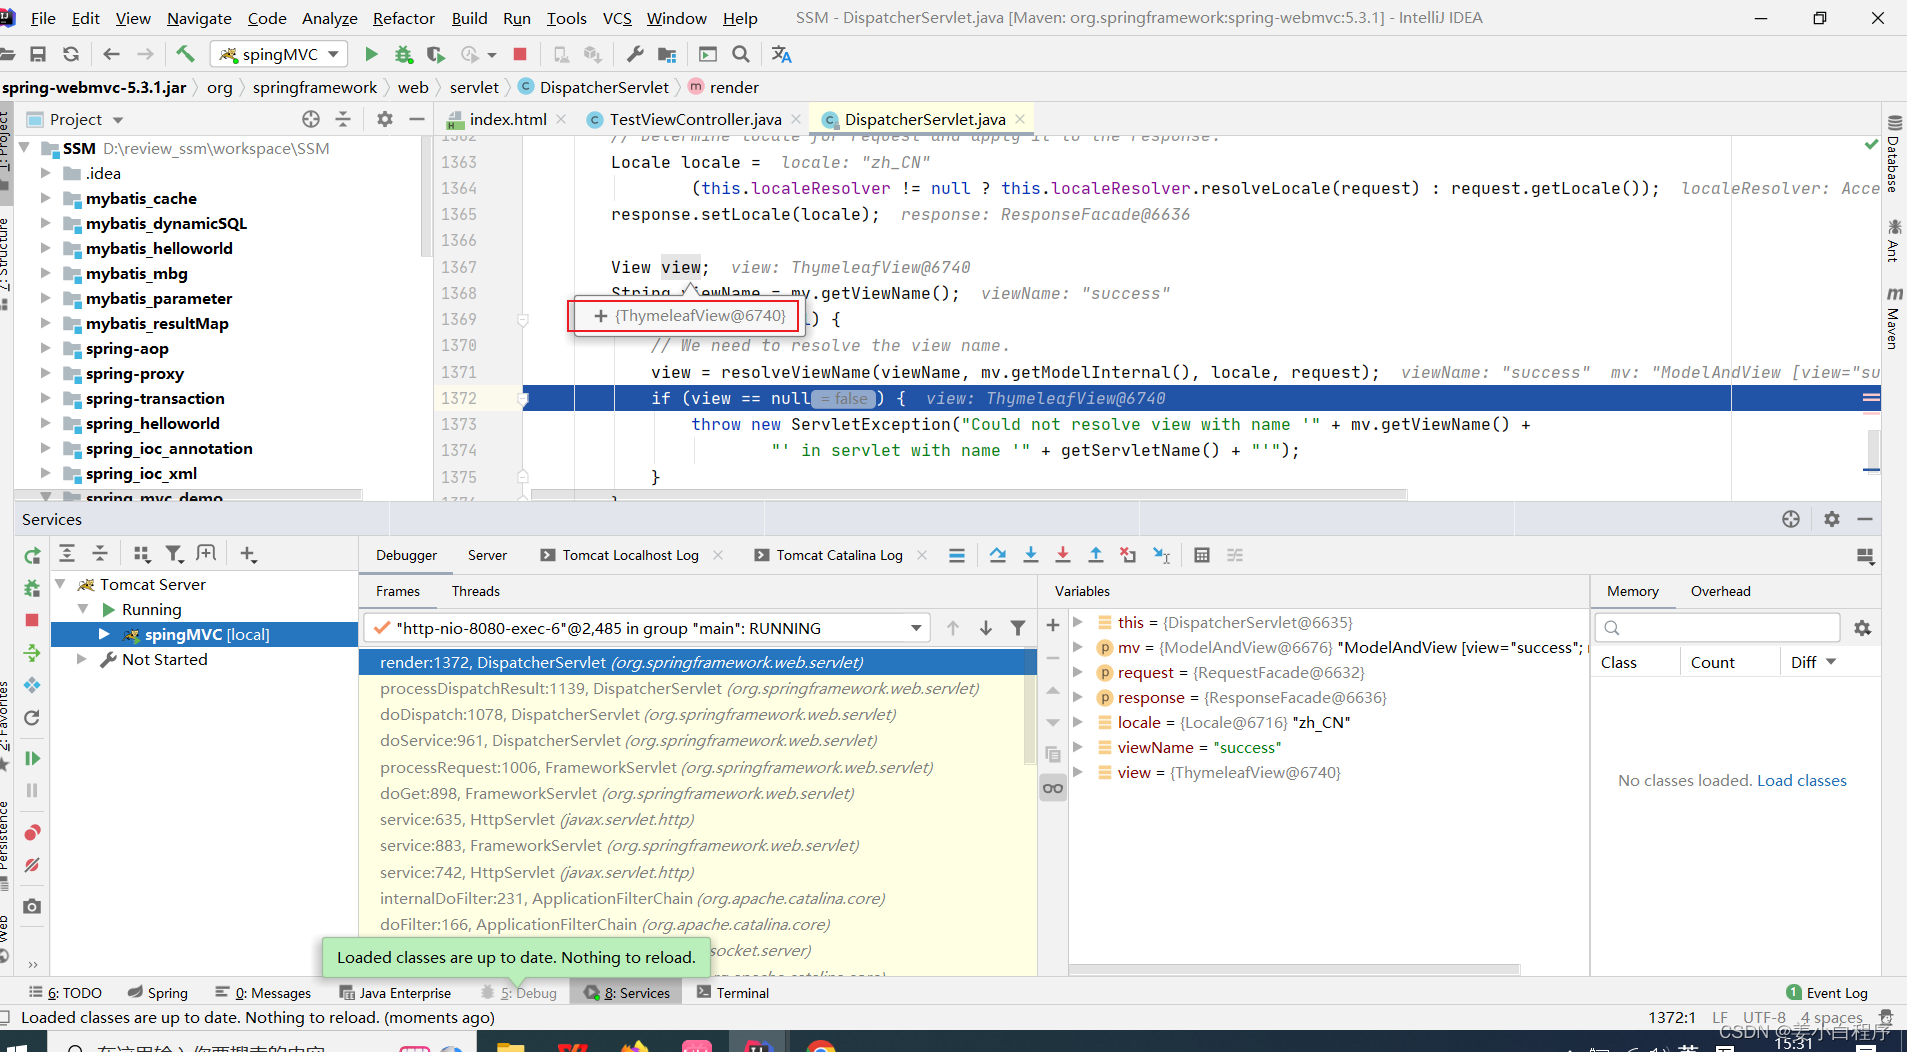
Task: Click the Load classes link
Action: point(1801,780)
